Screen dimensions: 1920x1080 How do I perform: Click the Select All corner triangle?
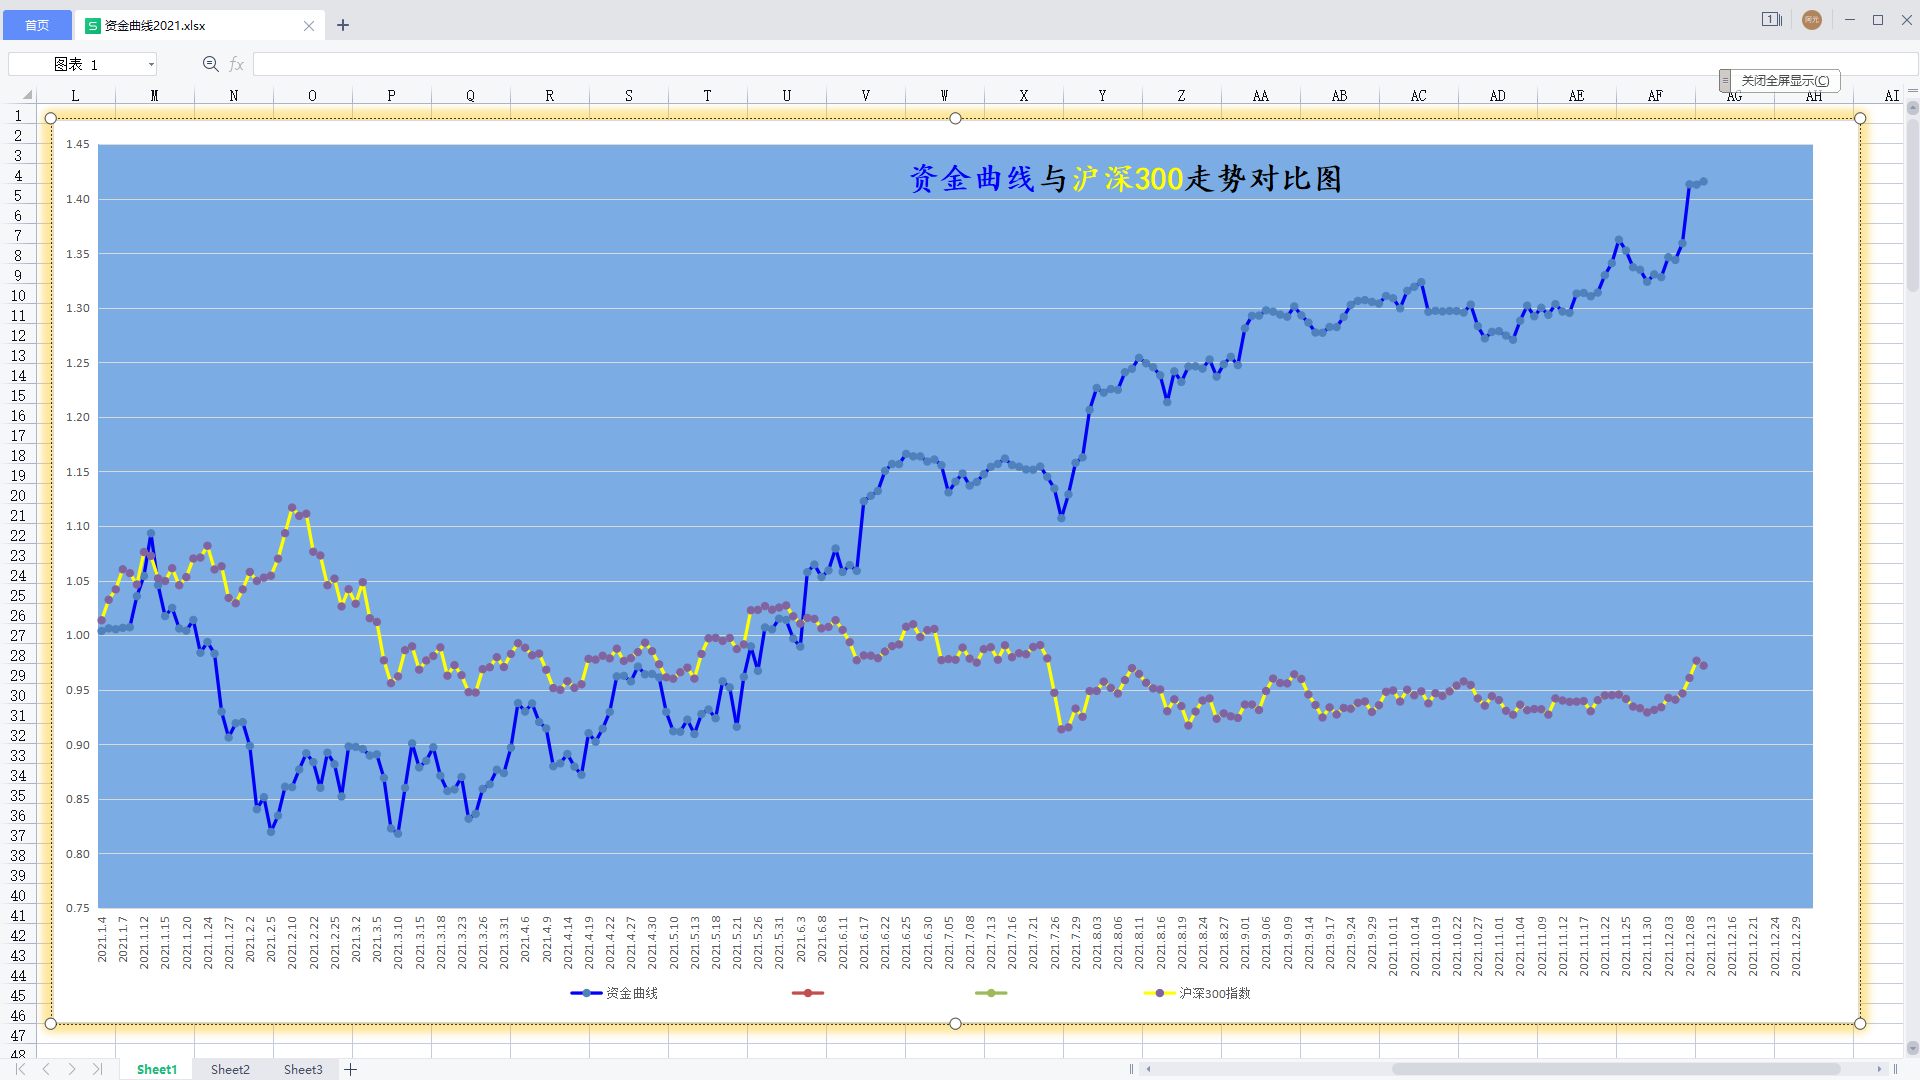(27, 95)
